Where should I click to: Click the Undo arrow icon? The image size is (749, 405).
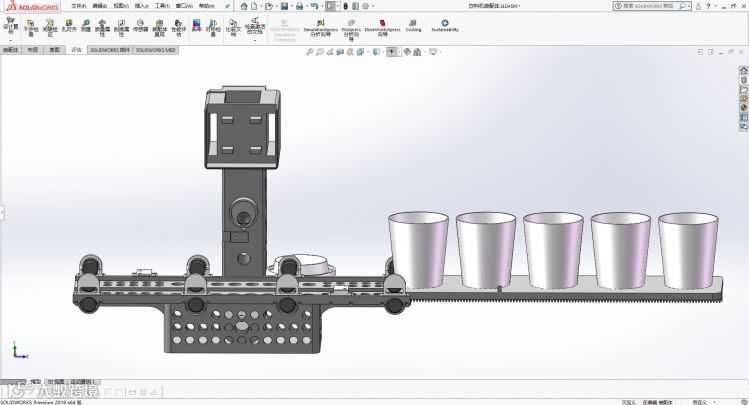click(314, 6)
